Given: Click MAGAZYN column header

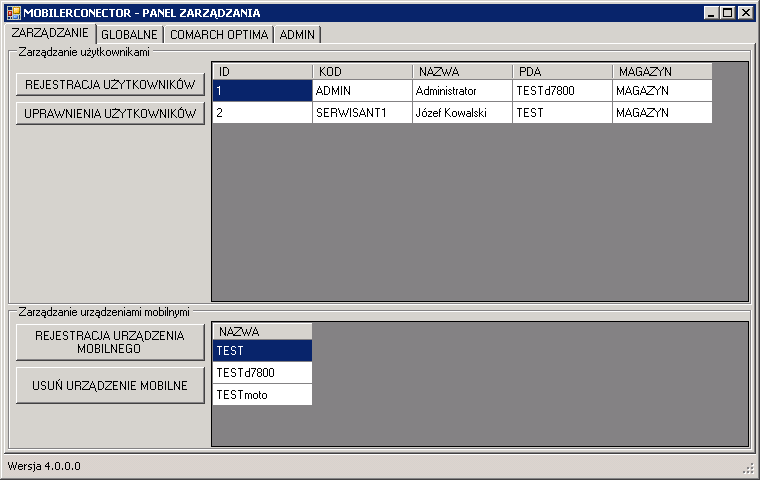Looking at the screenshot, I should 662,72.
